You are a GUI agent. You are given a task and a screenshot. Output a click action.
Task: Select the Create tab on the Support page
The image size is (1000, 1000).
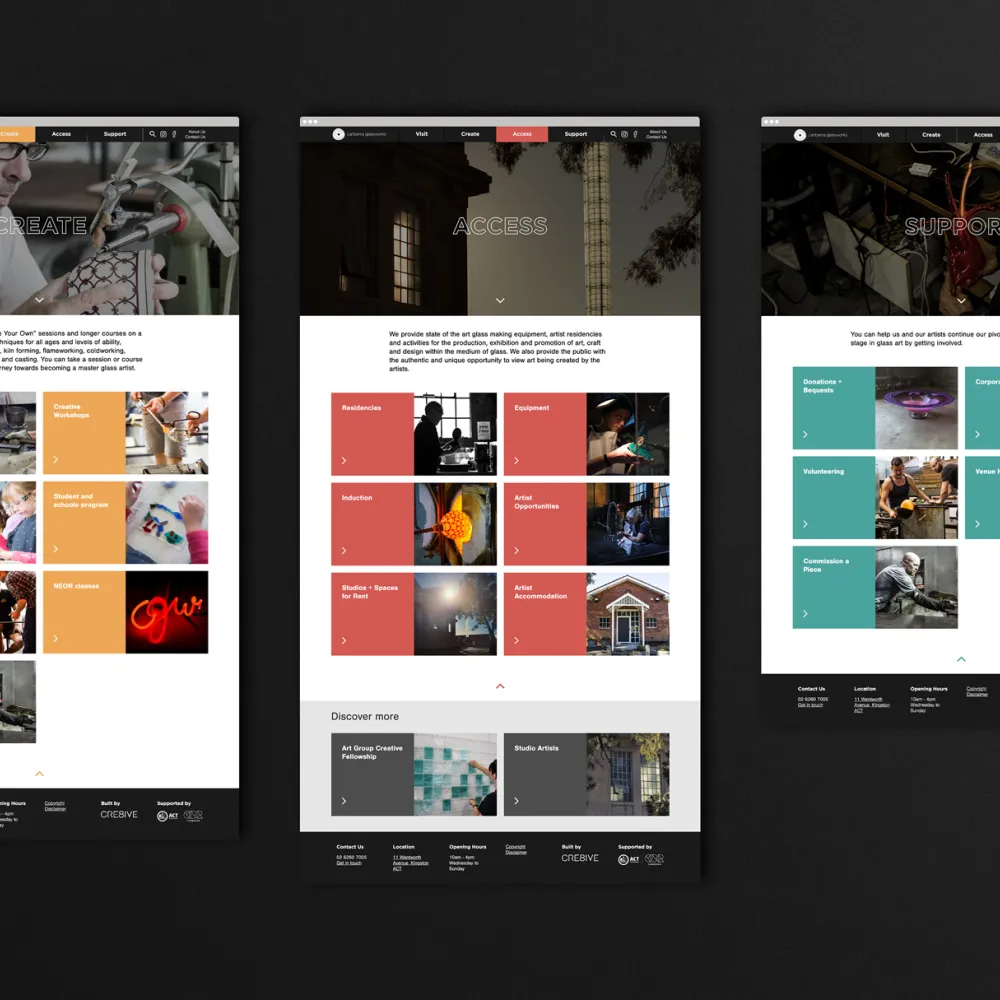tap(931, 135)
